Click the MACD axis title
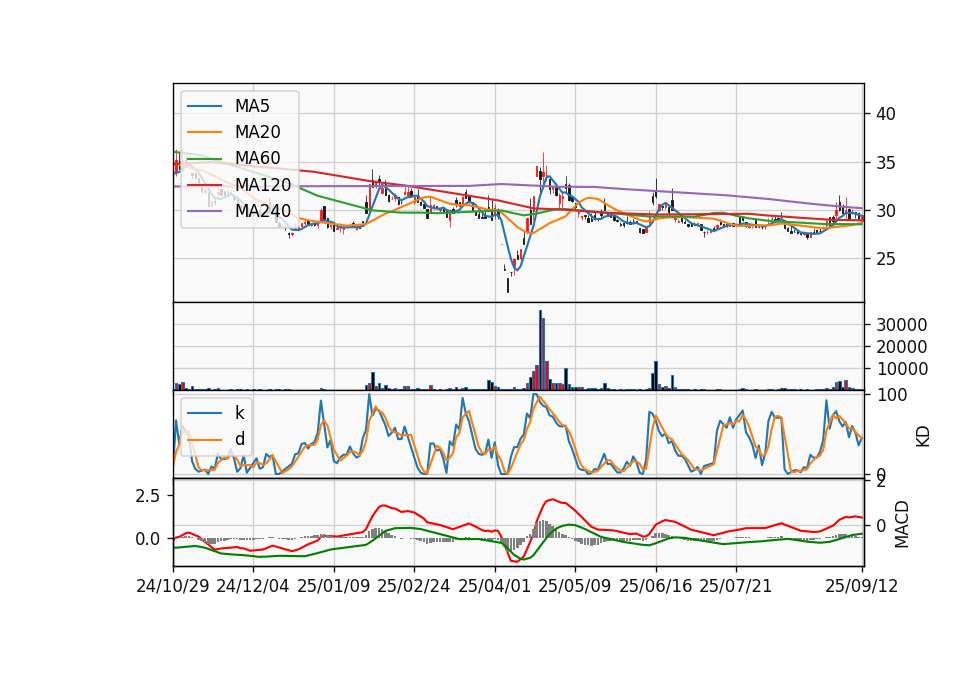Viewport: 960px width, 690px height. pos(902,524)
